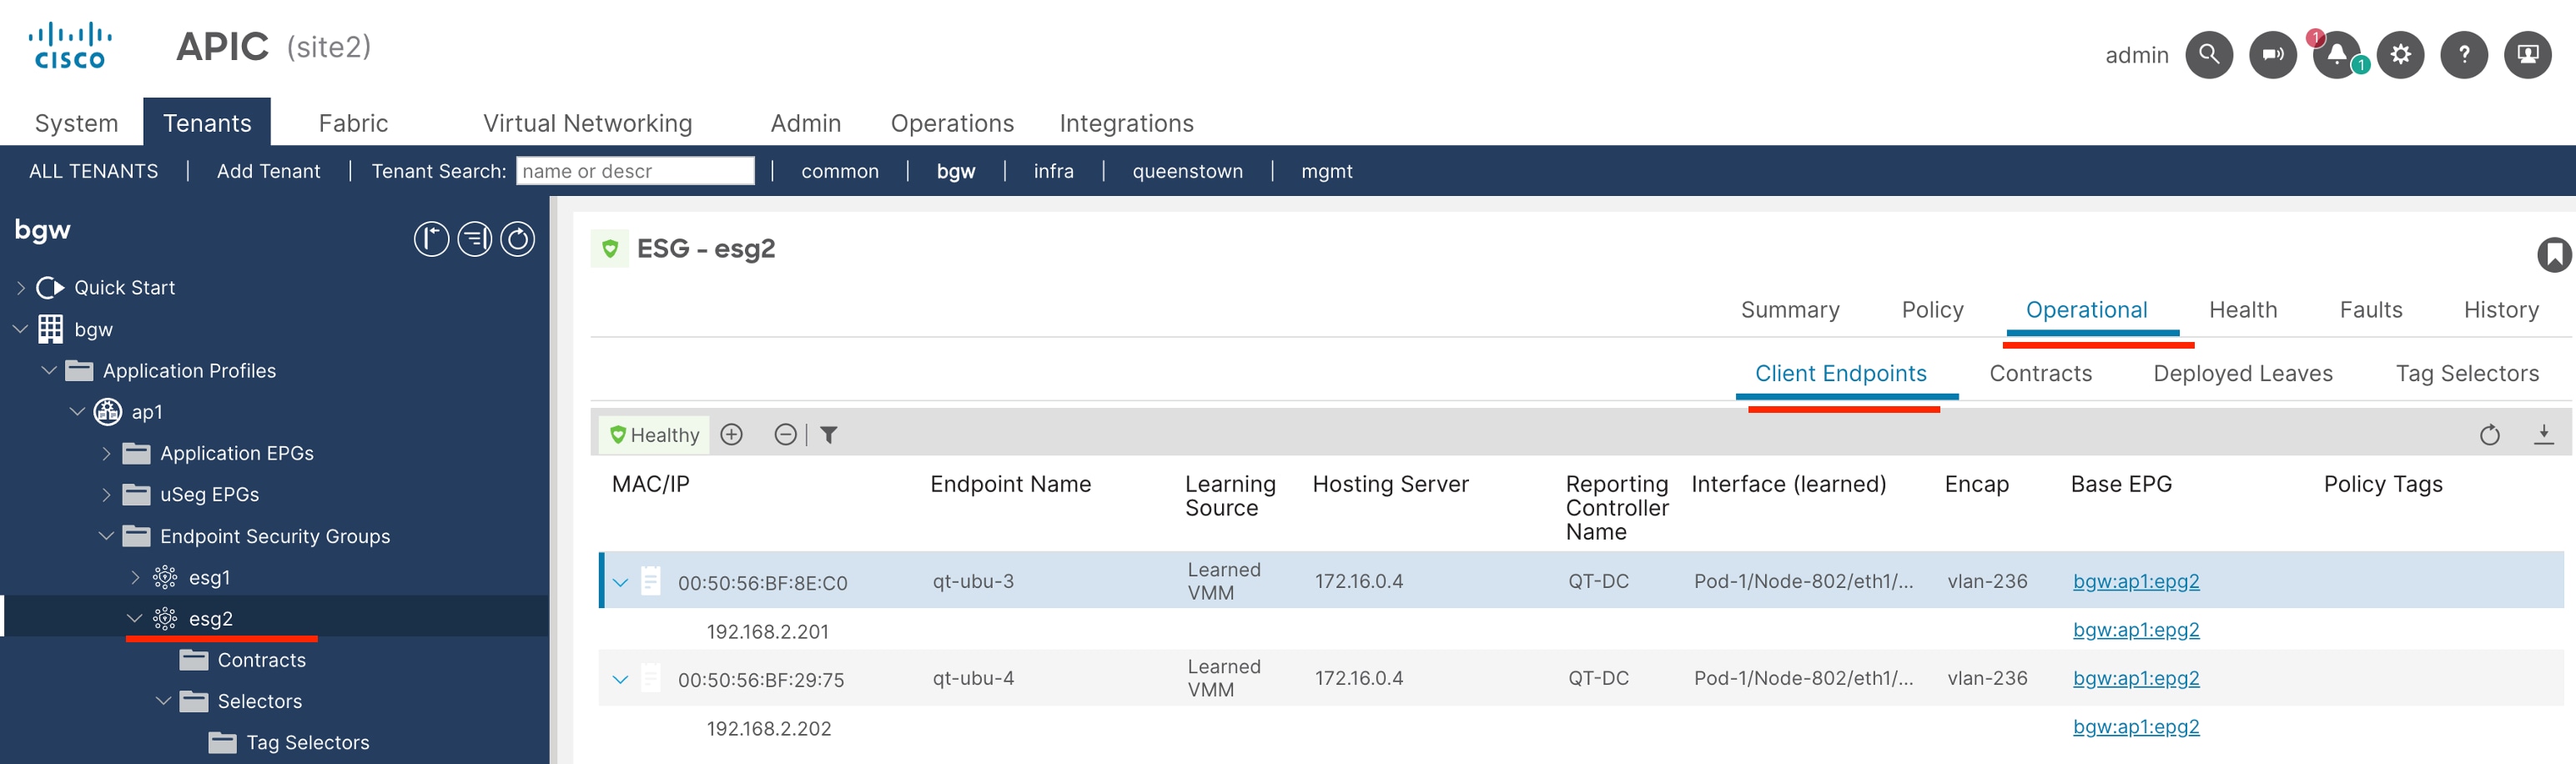Screen dimensions: 2576x764
Task: Collapse the Selectors tree node
Action: 164,701
